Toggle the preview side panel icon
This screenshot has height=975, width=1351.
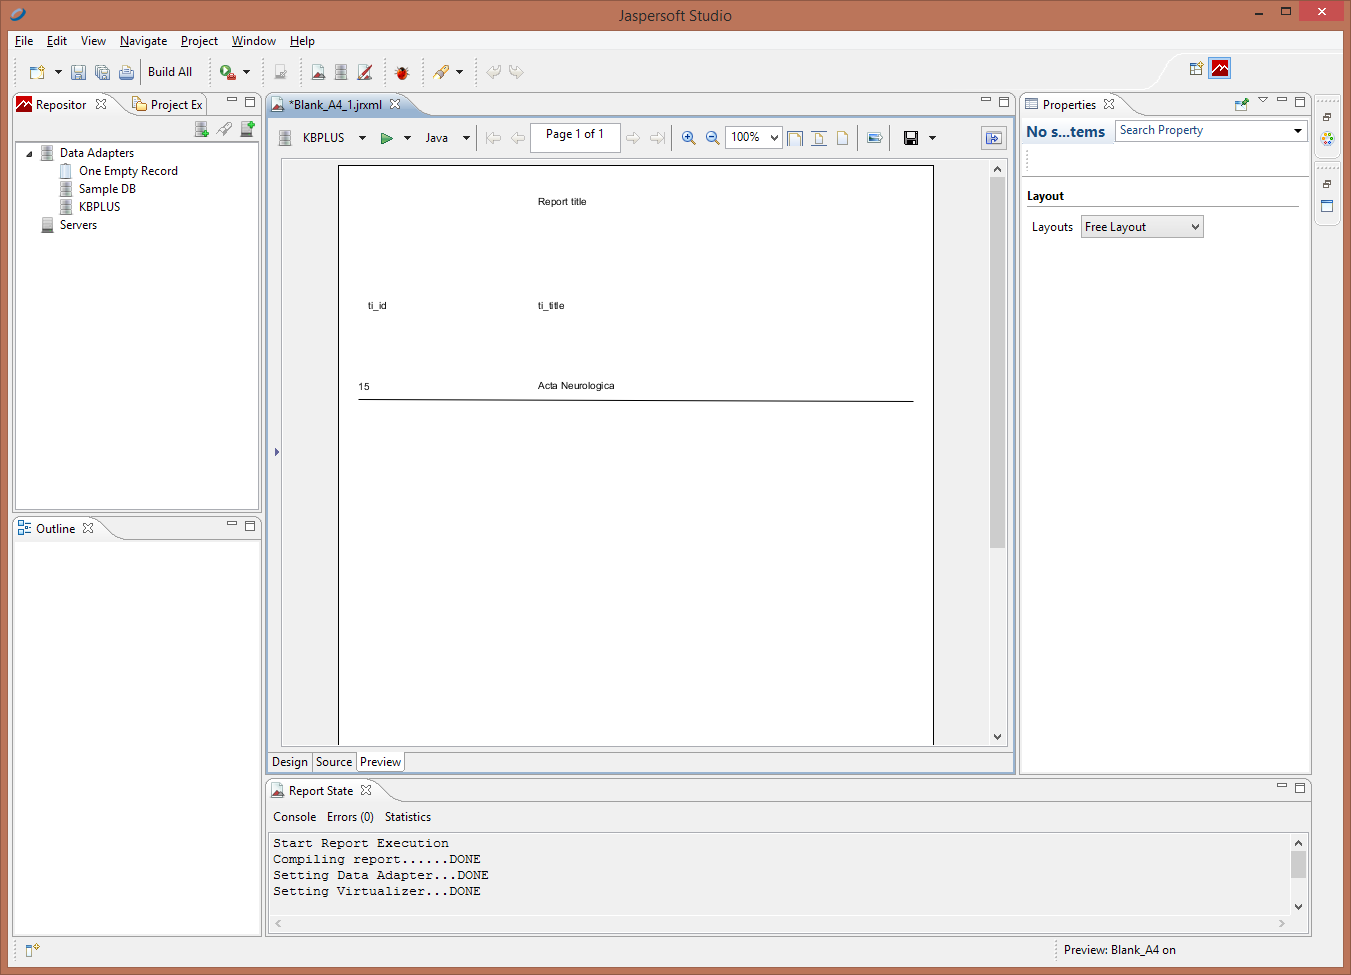pyautogui.click(x=993, y=138)
